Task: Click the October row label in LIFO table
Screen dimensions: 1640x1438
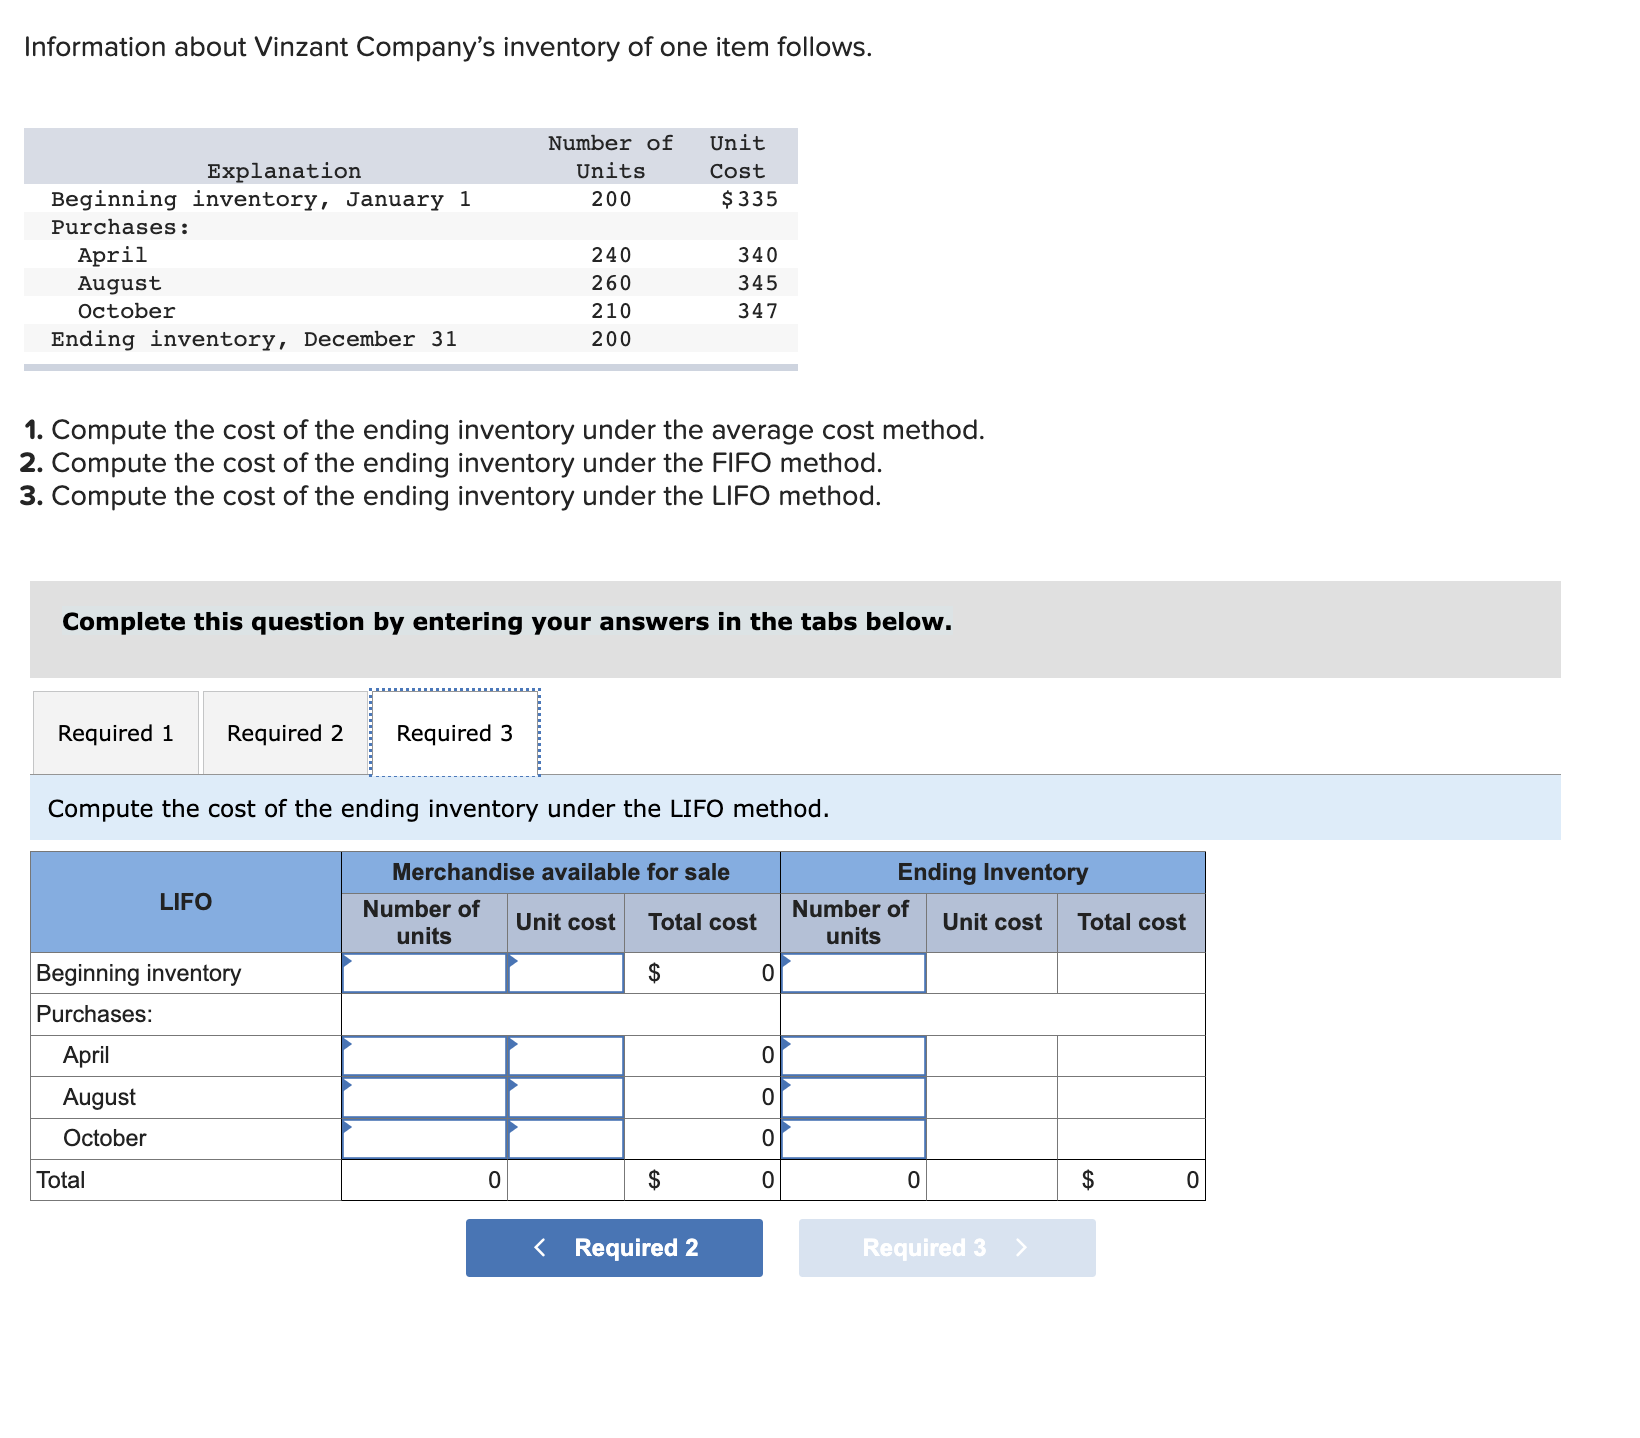Action: [x=104, y=1138]
